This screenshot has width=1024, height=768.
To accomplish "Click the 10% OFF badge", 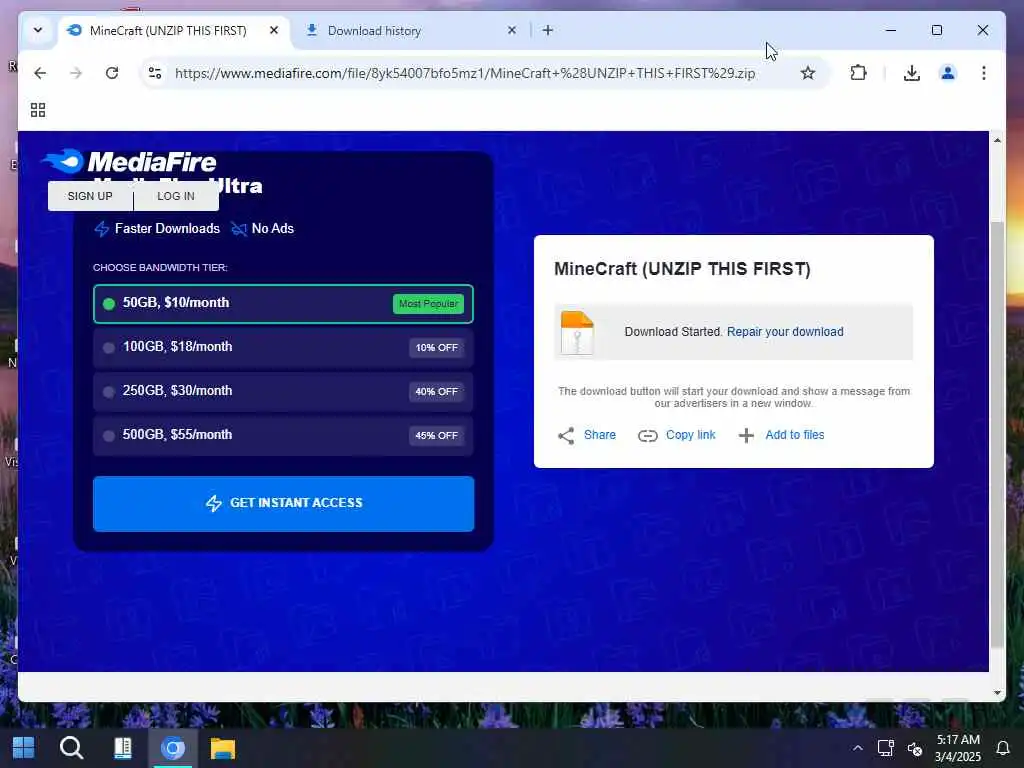I will pos(436,348).
